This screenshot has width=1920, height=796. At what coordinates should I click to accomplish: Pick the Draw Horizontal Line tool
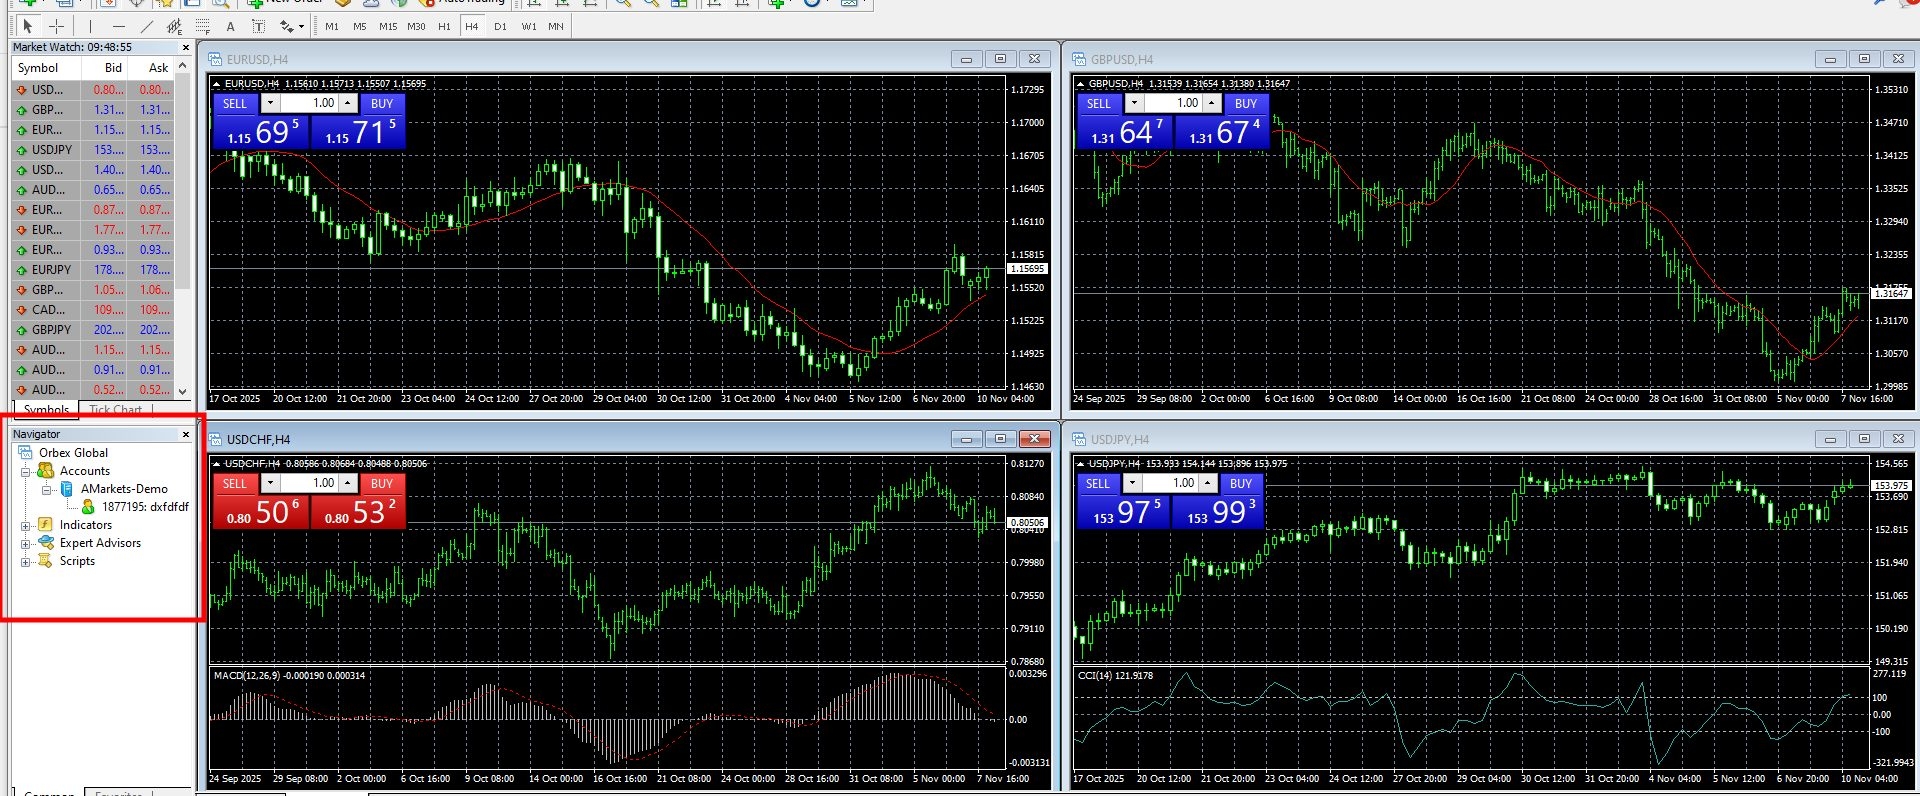click(119, 26)
